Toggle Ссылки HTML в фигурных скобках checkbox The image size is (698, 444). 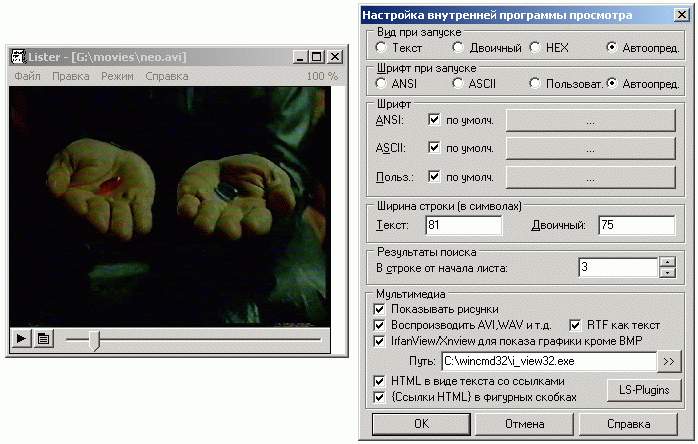coord(379,397)
